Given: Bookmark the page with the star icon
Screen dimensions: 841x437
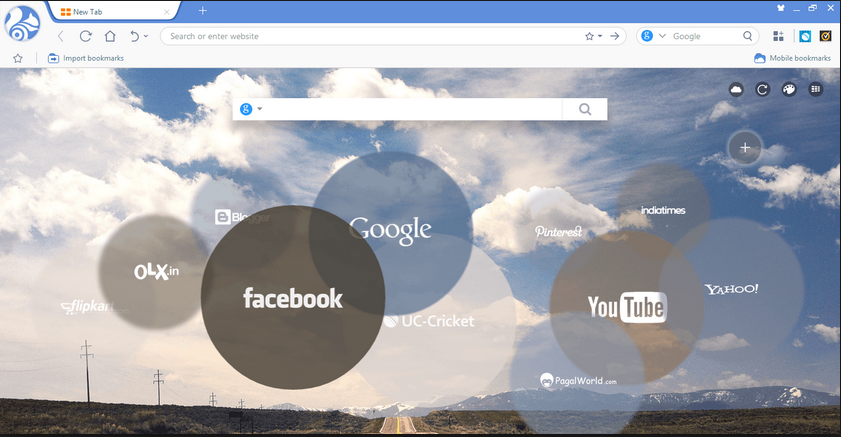Looking at the screenshot, I should pyautogui.click(x=589, y=36).
